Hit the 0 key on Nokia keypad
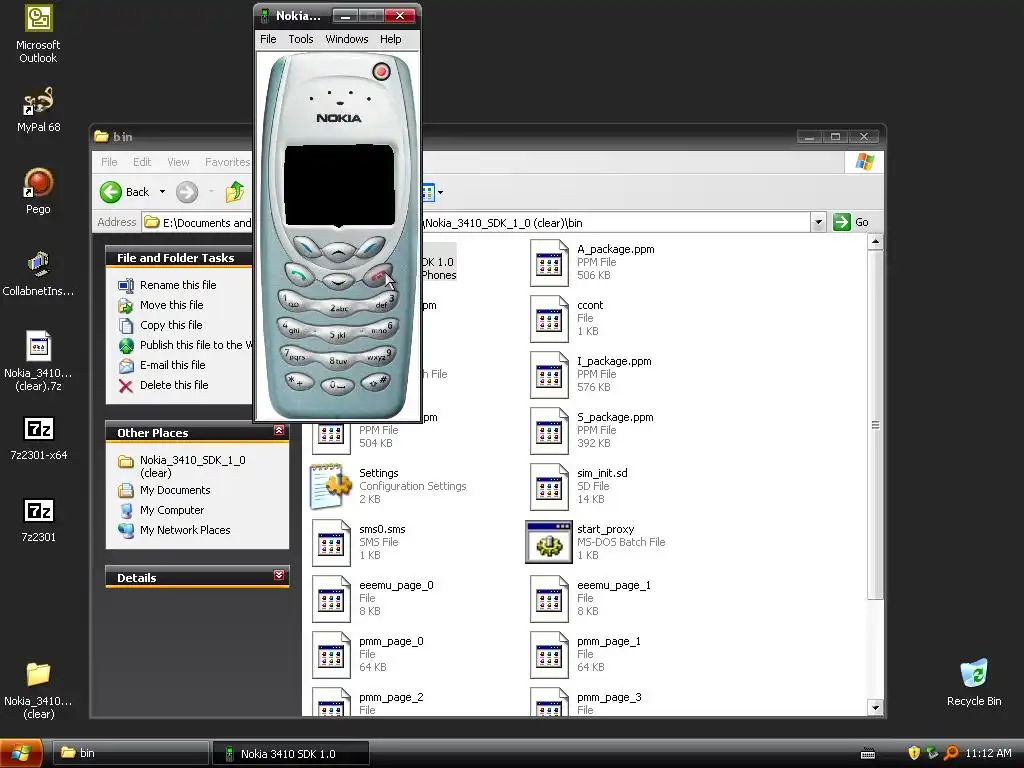This screenshot has width=1024, height=768. [x=337, y=385]
